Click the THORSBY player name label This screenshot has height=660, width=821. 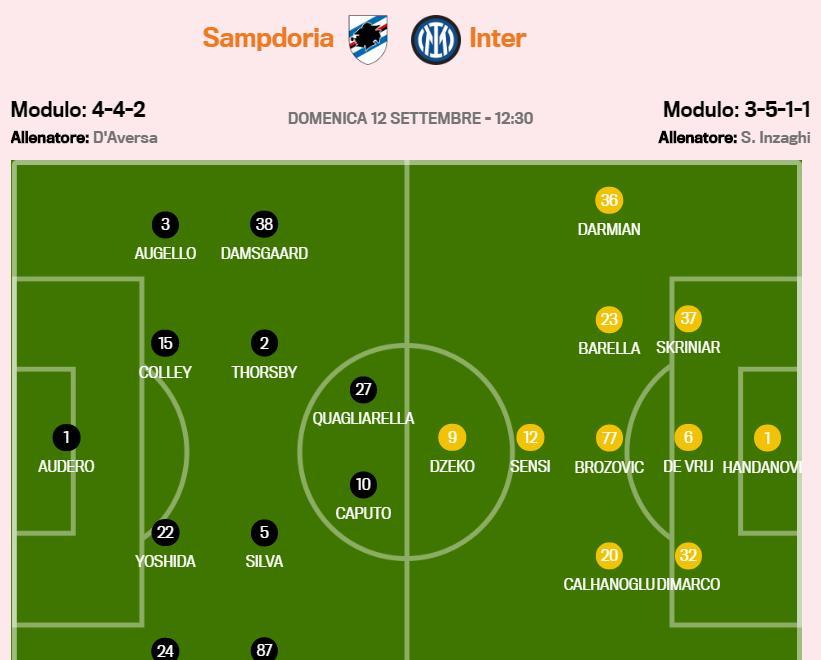click(x=264, y=372)
